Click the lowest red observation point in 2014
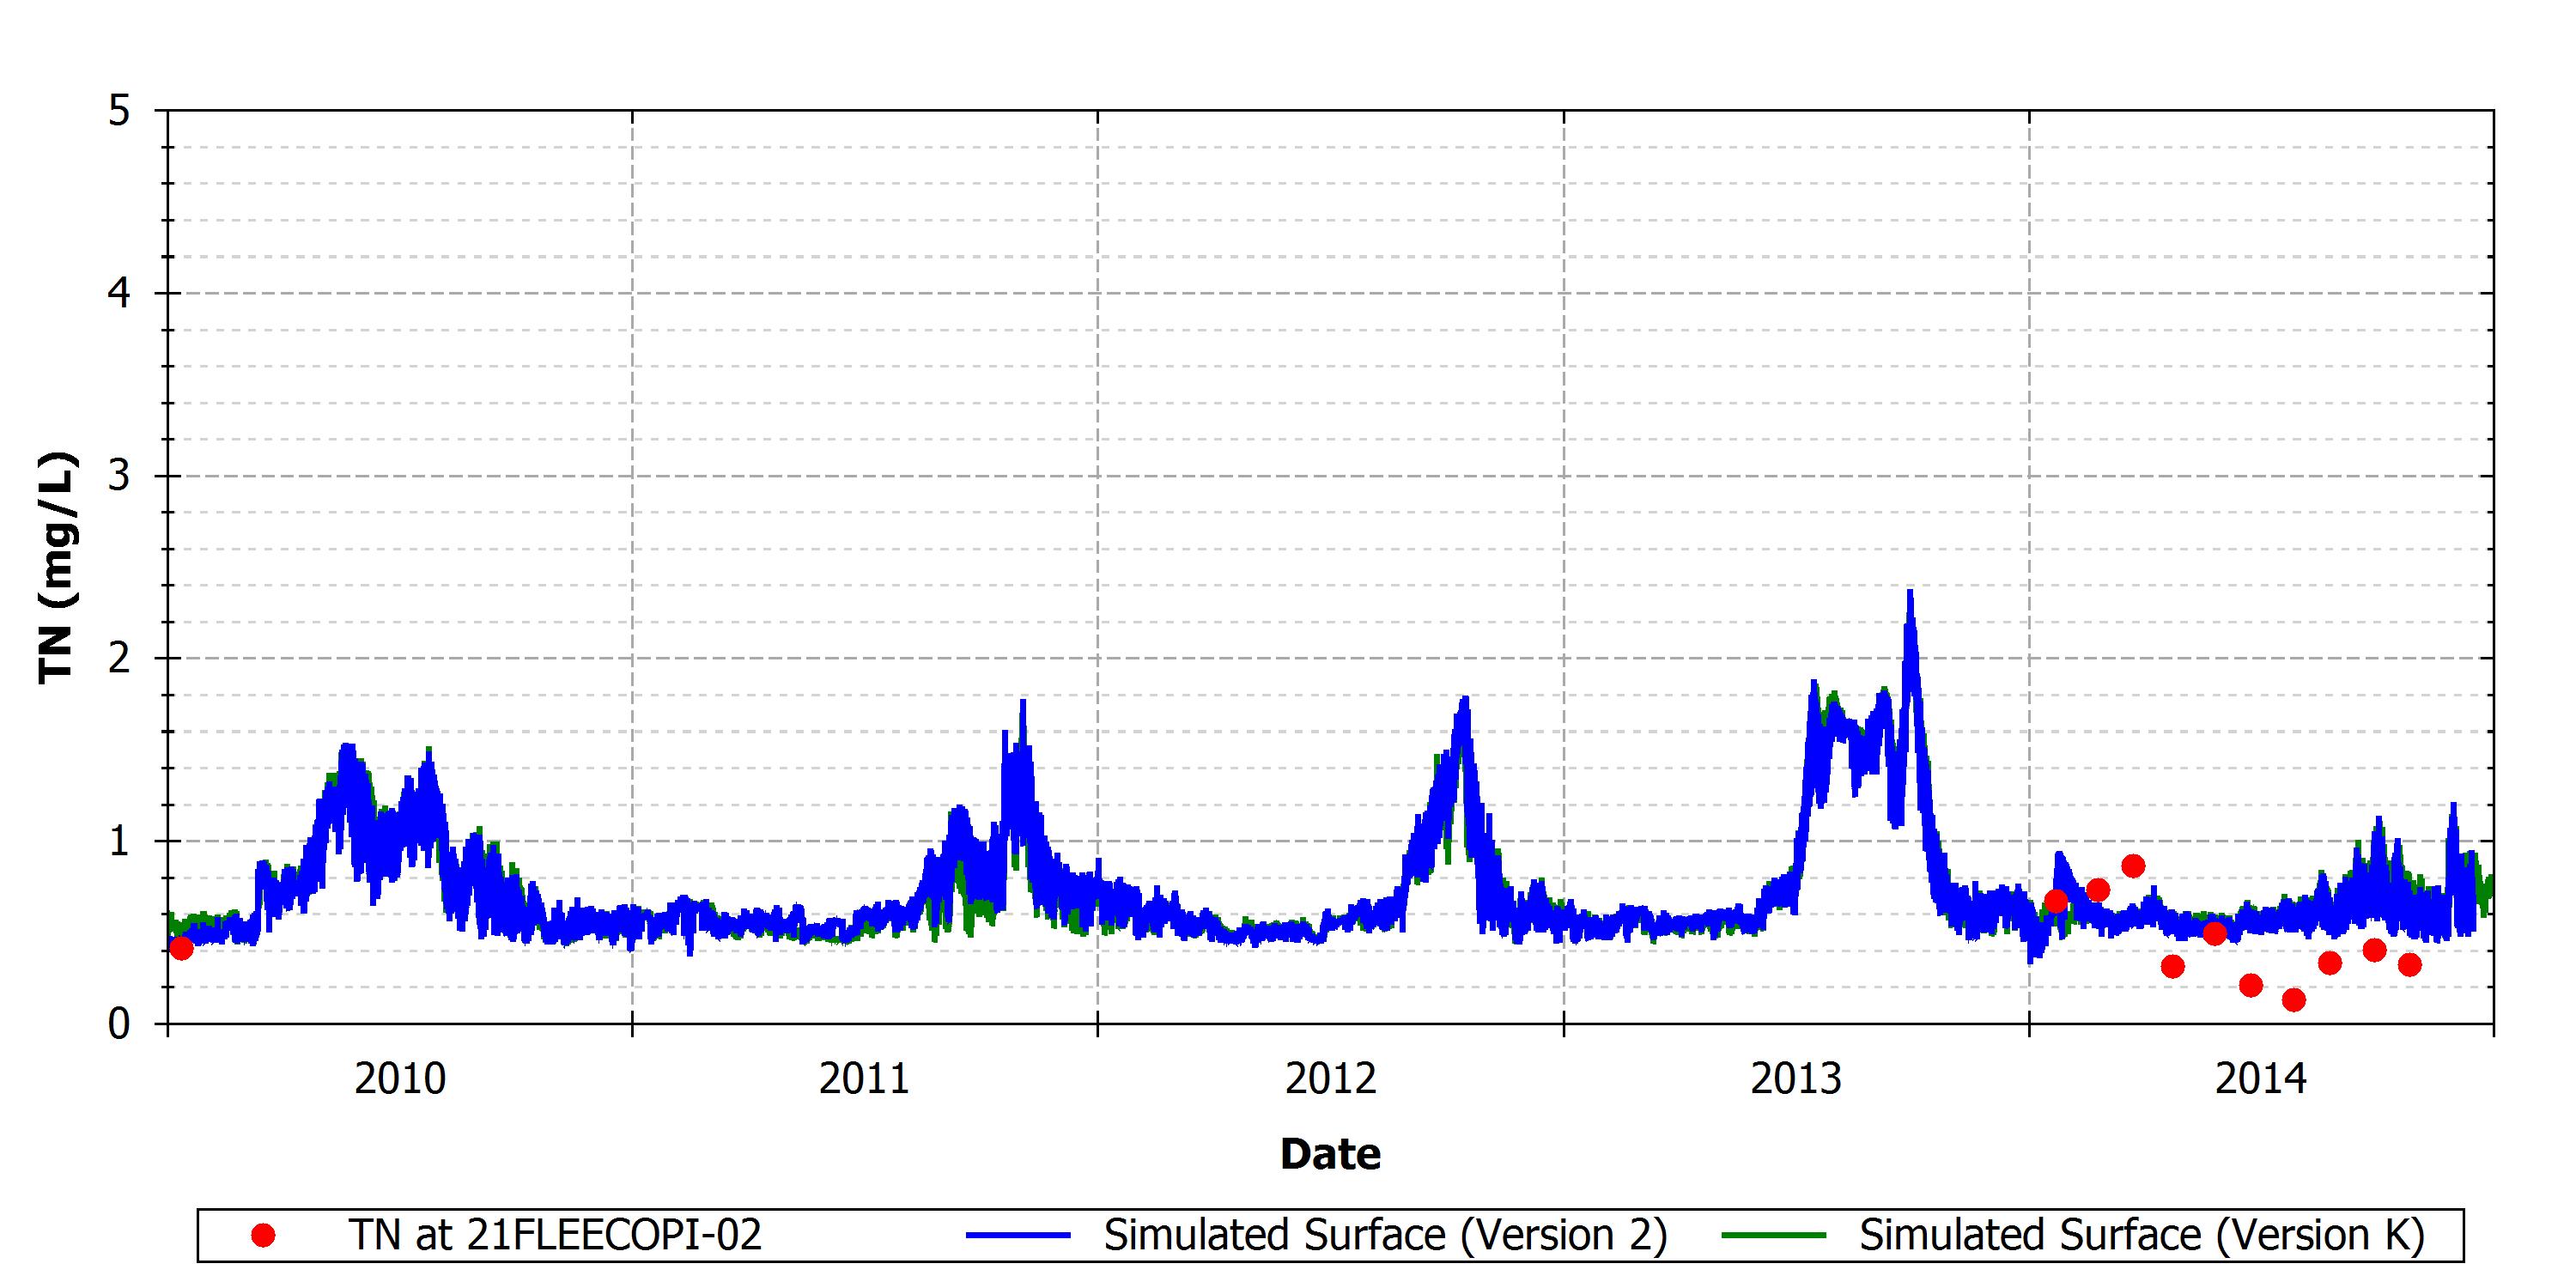 tap(2294, 1000)
